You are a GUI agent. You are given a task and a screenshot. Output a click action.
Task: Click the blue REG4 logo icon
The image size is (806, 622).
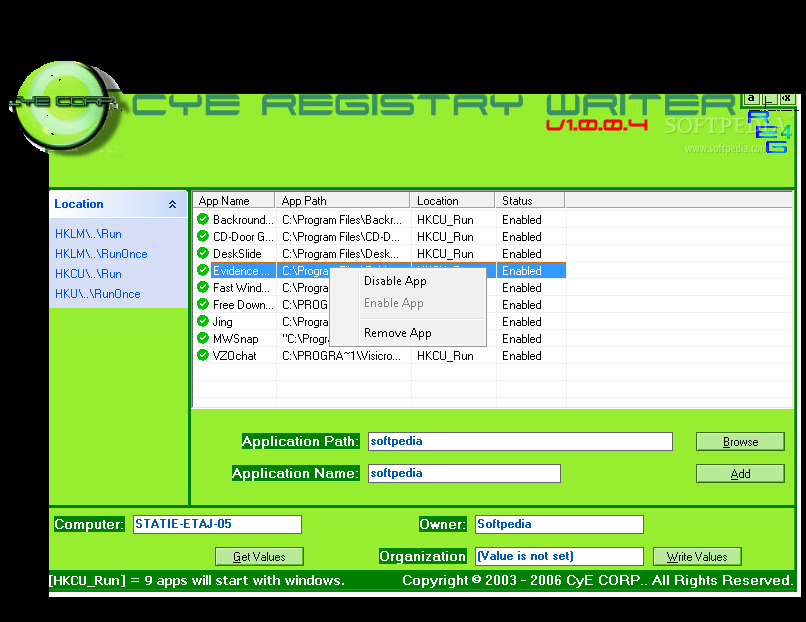[769, 132]
